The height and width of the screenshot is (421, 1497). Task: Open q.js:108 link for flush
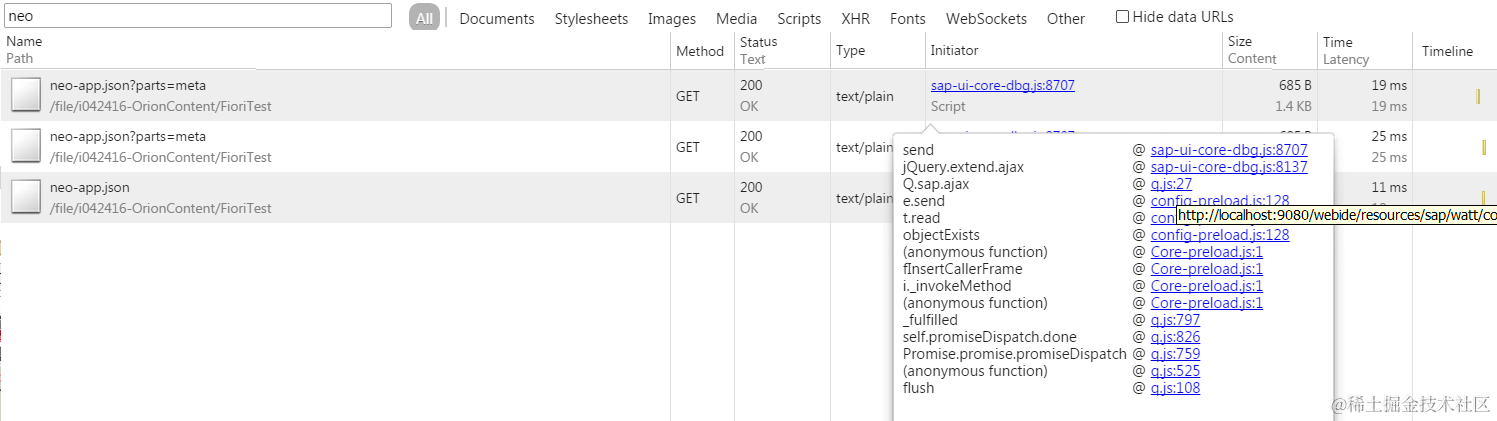pyautogui.click(x=1175, y=388)
